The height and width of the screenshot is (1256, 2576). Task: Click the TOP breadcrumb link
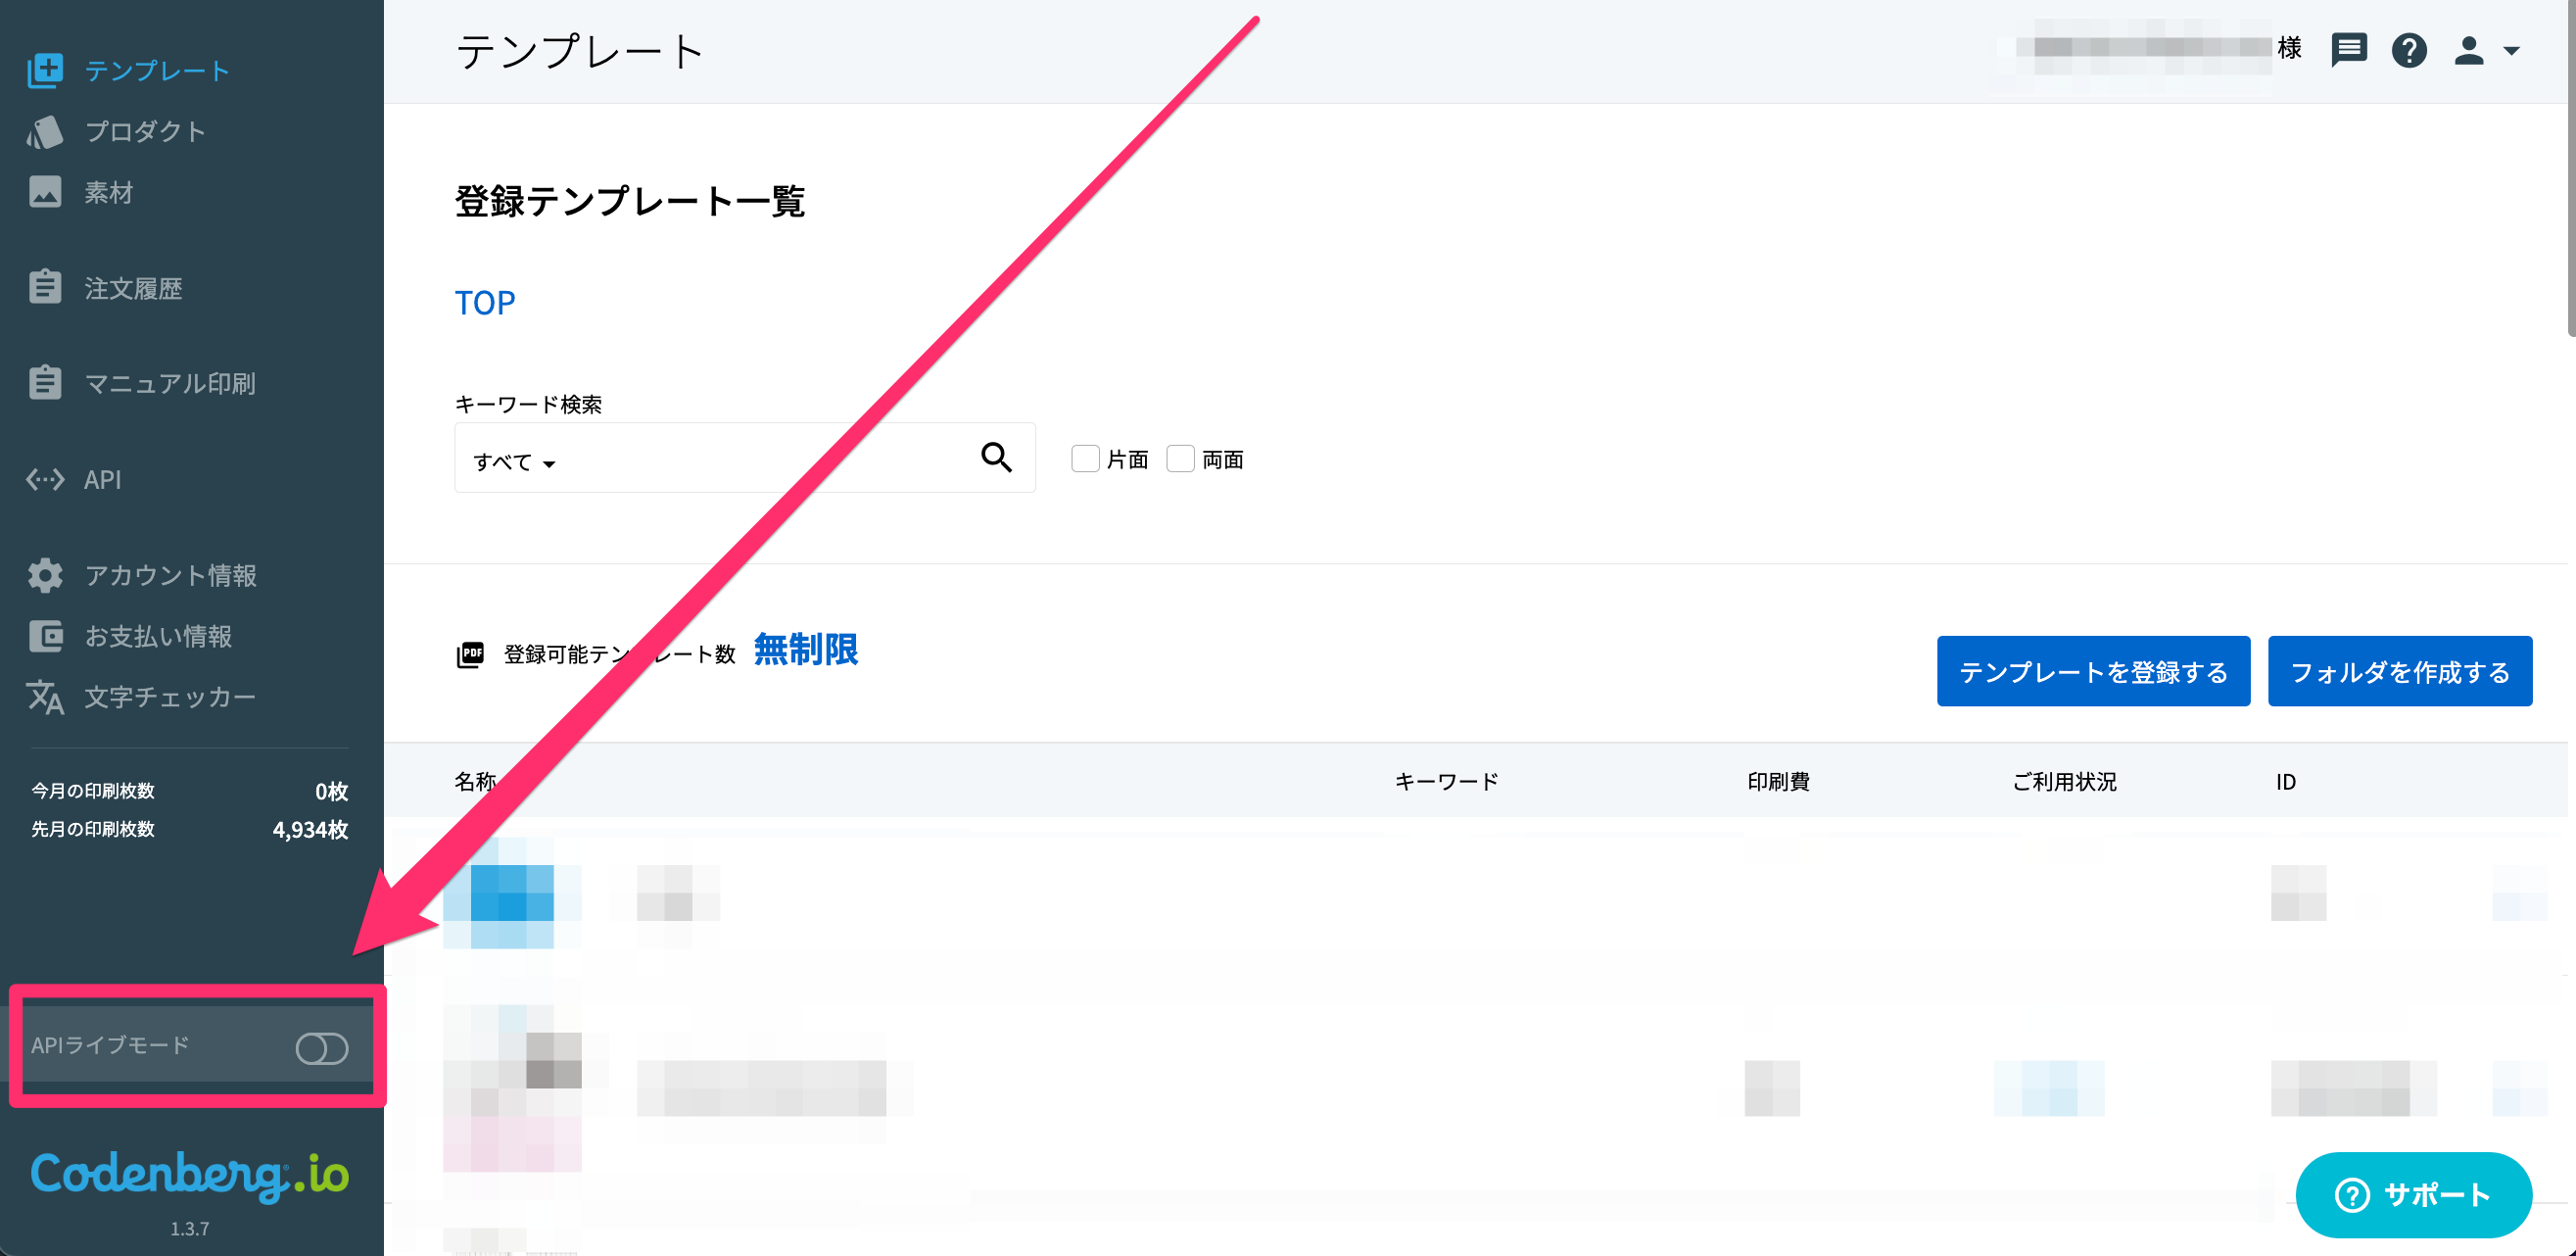point(485,303)
